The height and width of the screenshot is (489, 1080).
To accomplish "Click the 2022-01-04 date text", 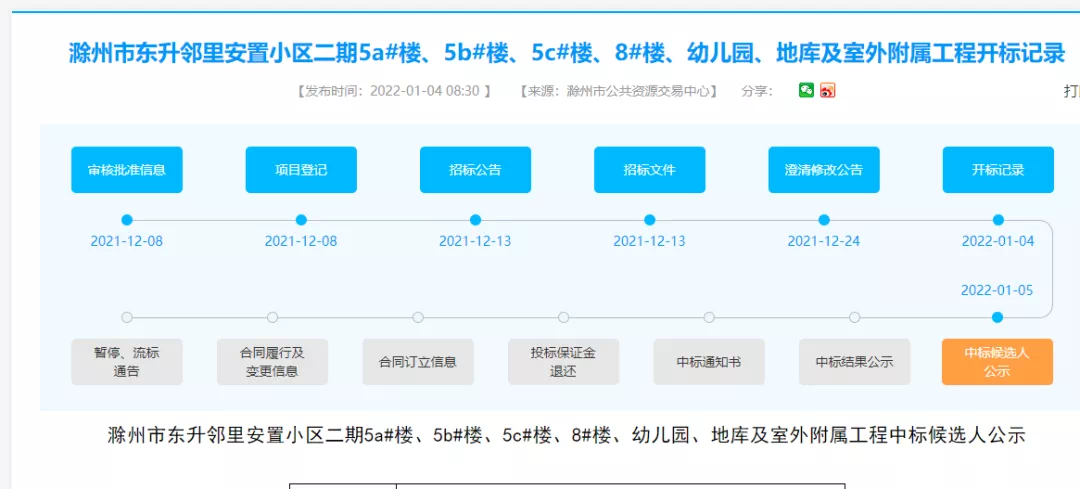I will (998, 242).
